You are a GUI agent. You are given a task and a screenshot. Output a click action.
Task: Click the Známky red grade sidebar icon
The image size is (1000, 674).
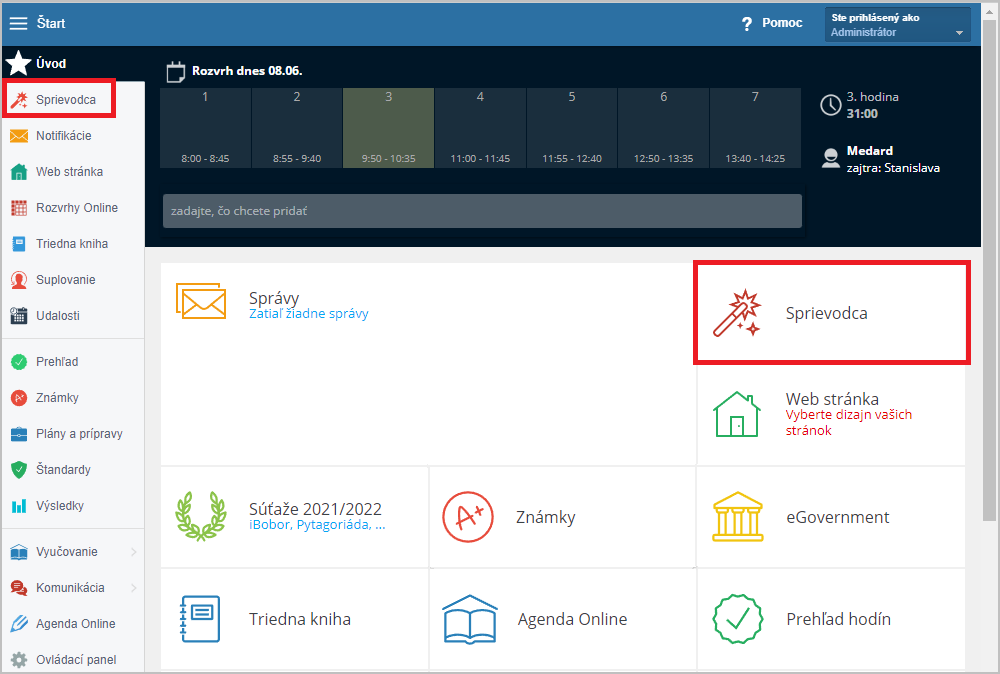click(x=19, y=398)
